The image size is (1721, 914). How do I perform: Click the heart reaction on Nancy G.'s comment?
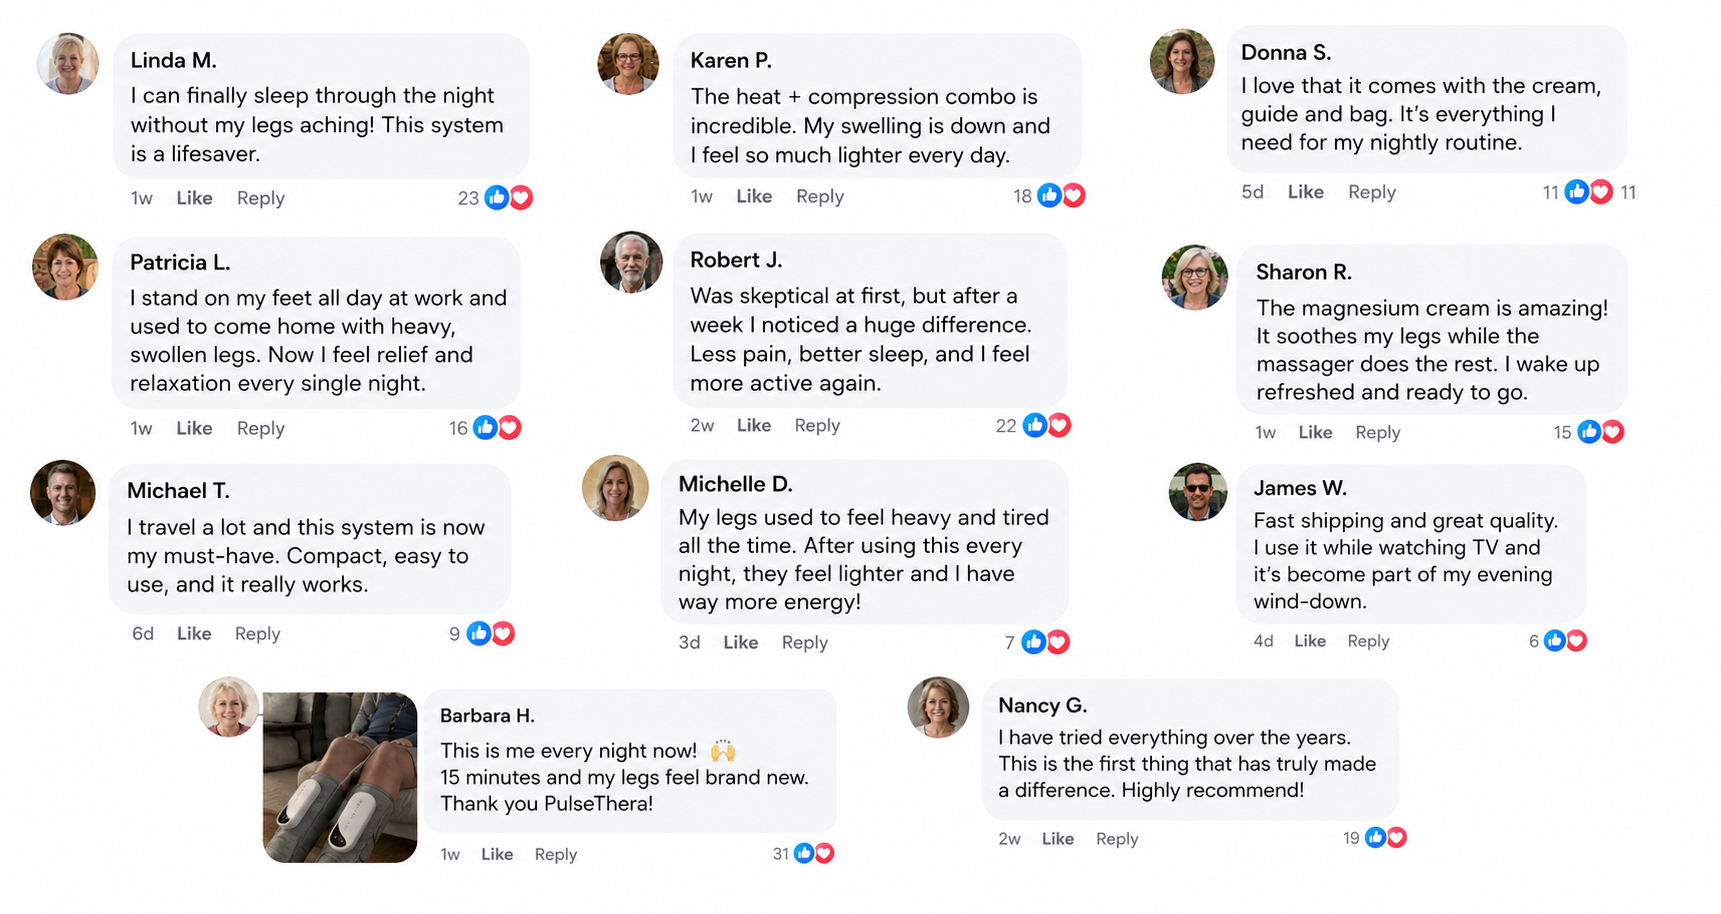tap(1397, 838)
